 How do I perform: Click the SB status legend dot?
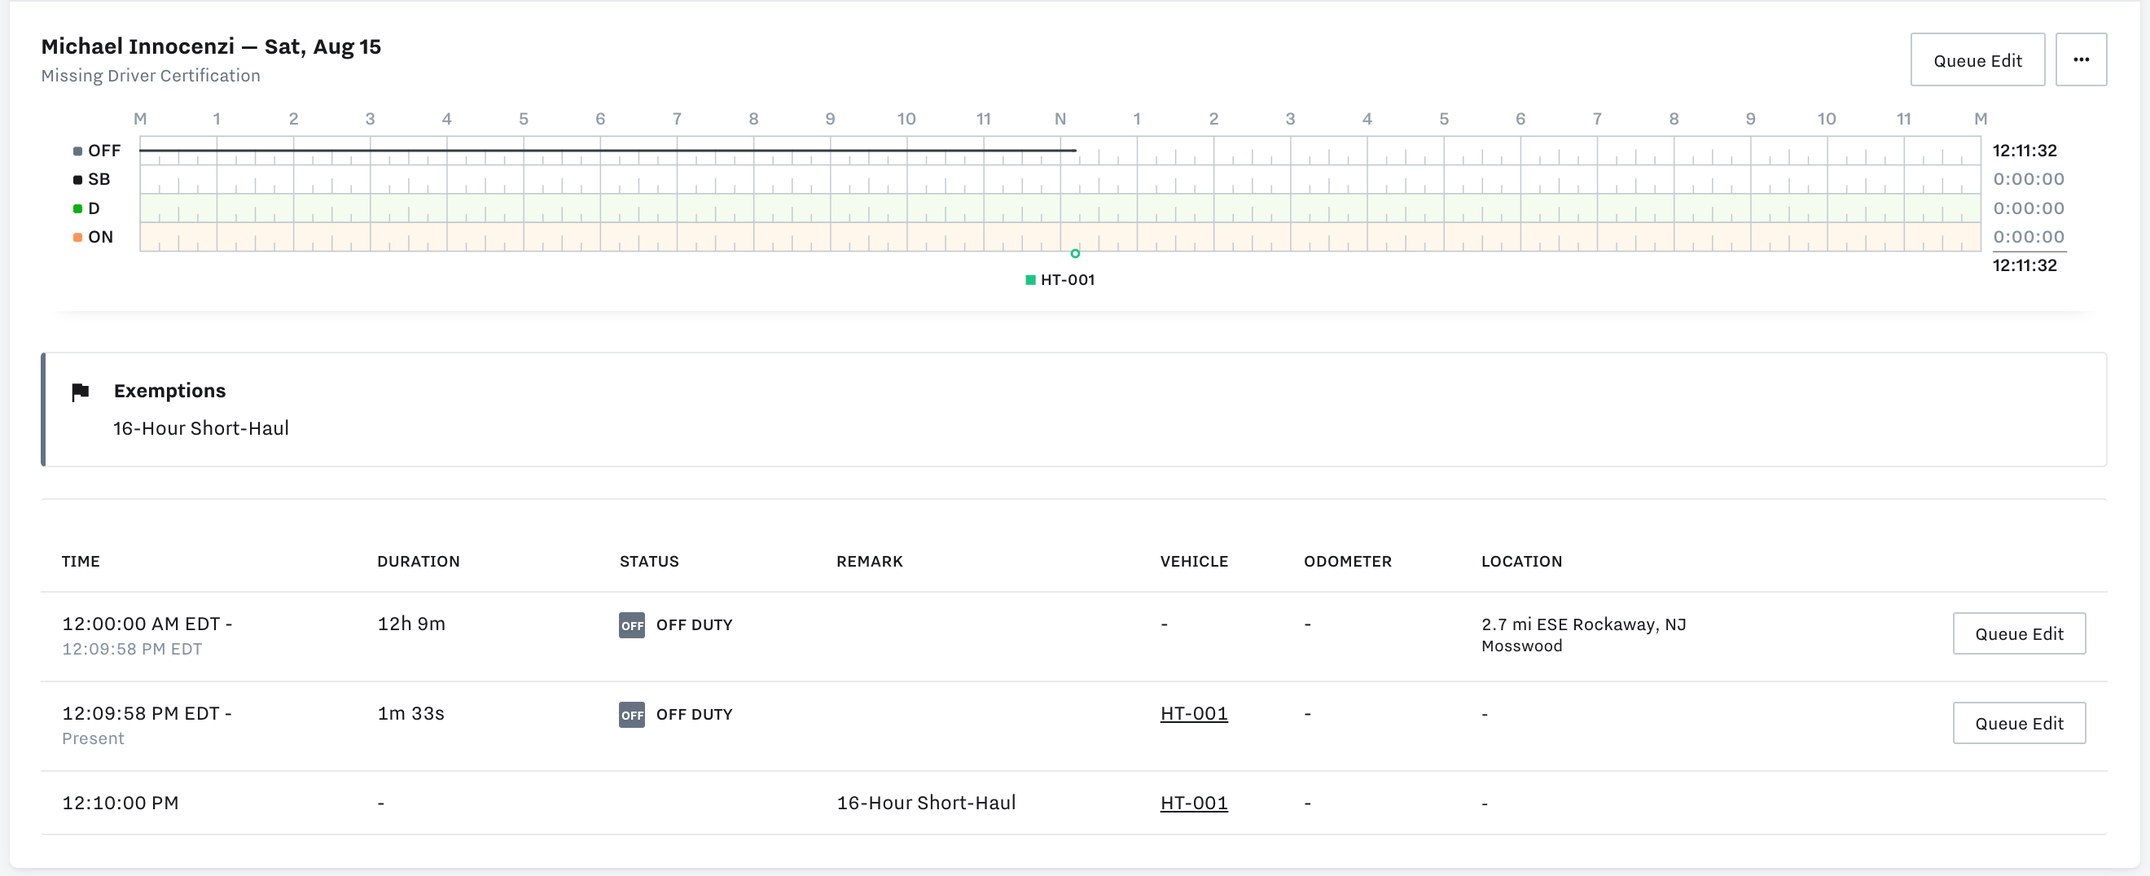coord(78,180)
